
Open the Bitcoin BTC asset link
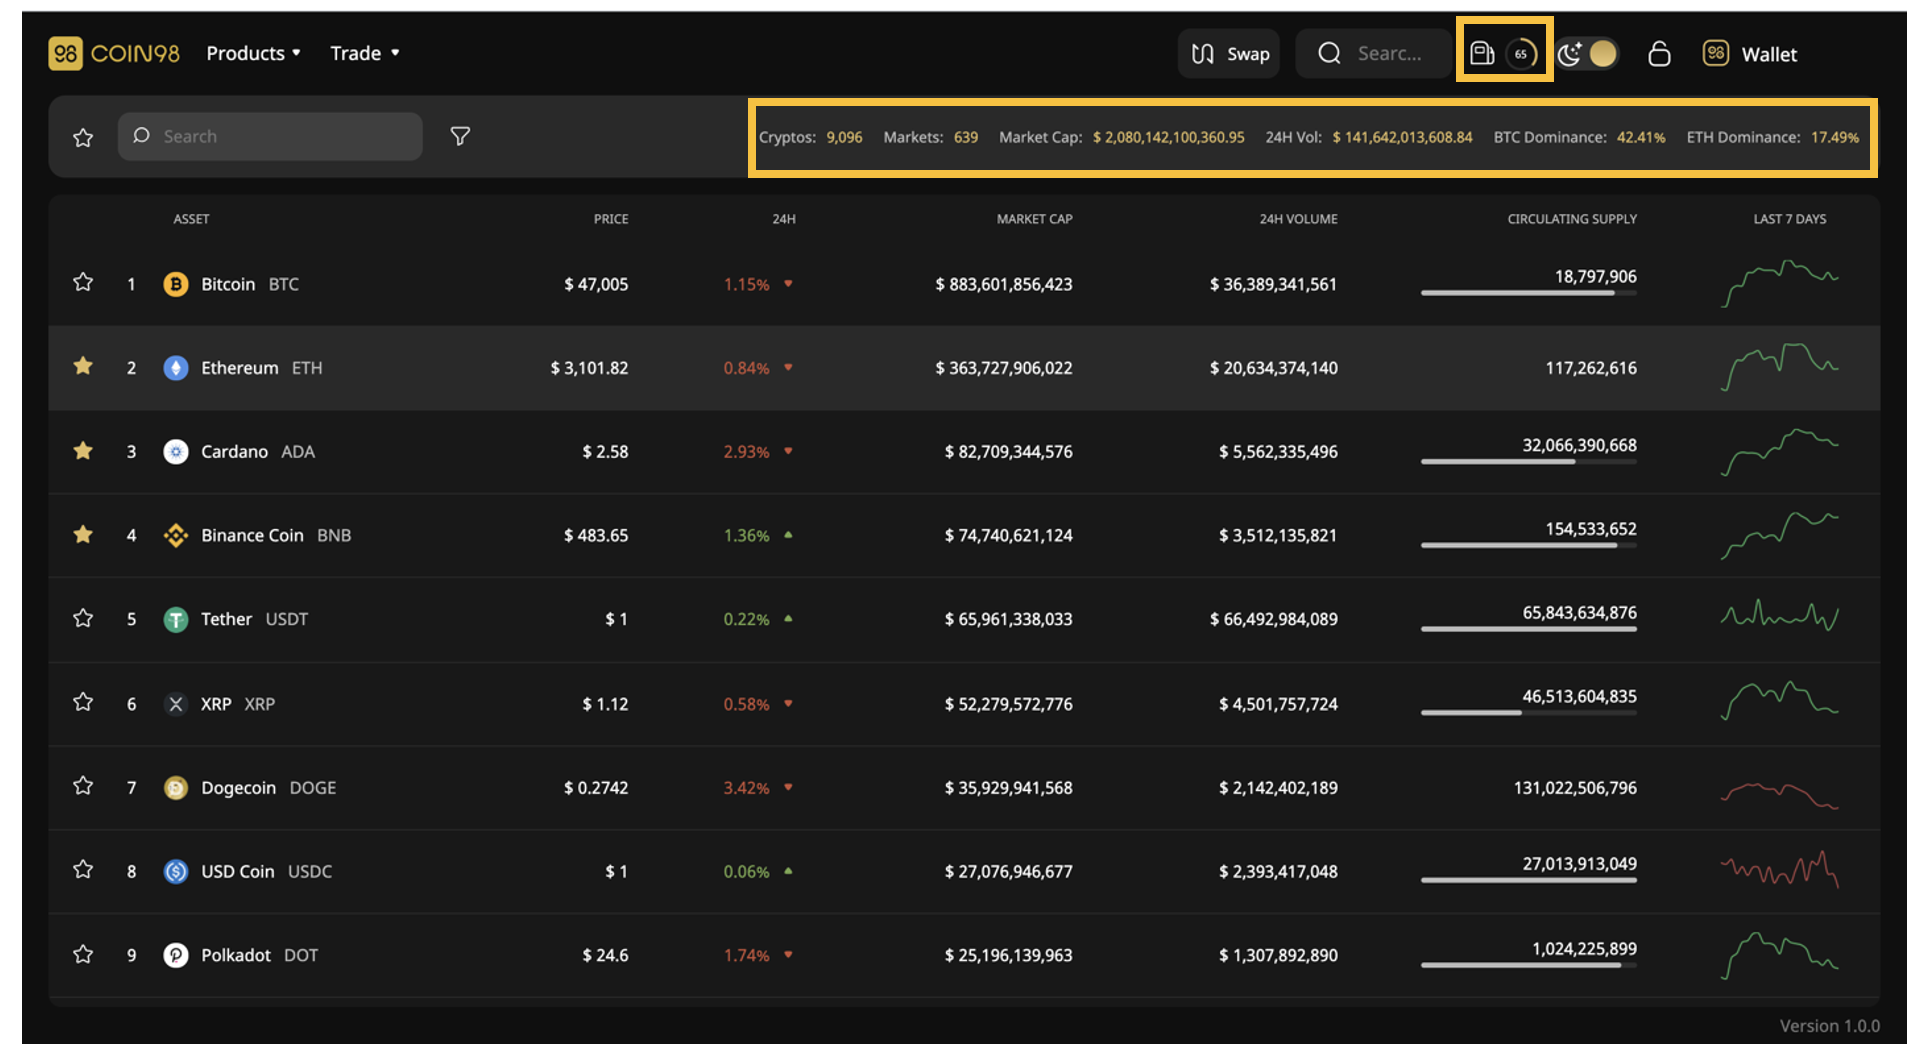(250, 284)
